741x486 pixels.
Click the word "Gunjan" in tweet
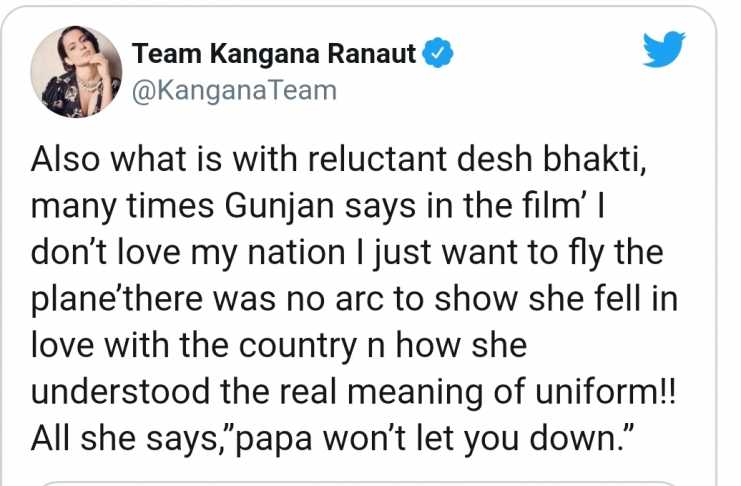(279, 207)
